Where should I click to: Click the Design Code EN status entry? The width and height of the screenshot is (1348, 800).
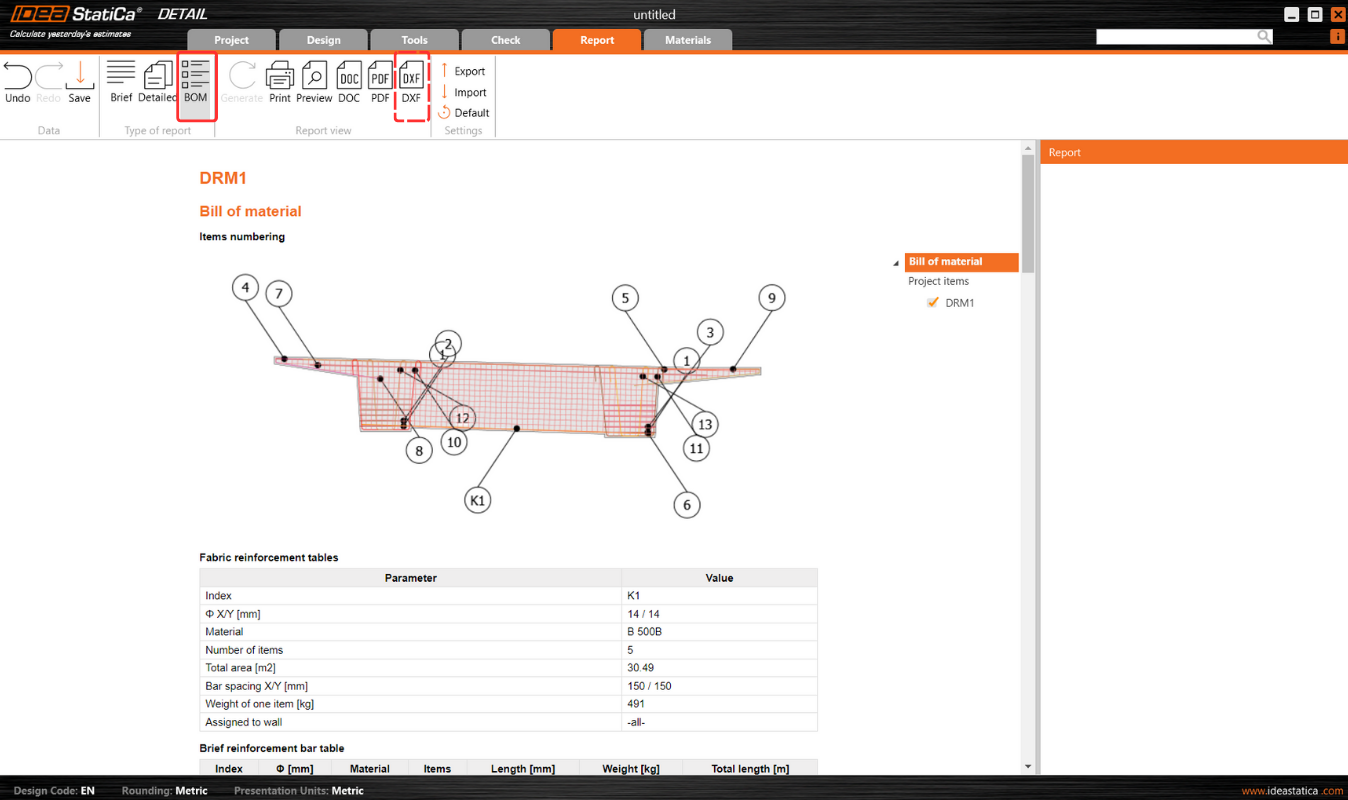pos(54,790)
